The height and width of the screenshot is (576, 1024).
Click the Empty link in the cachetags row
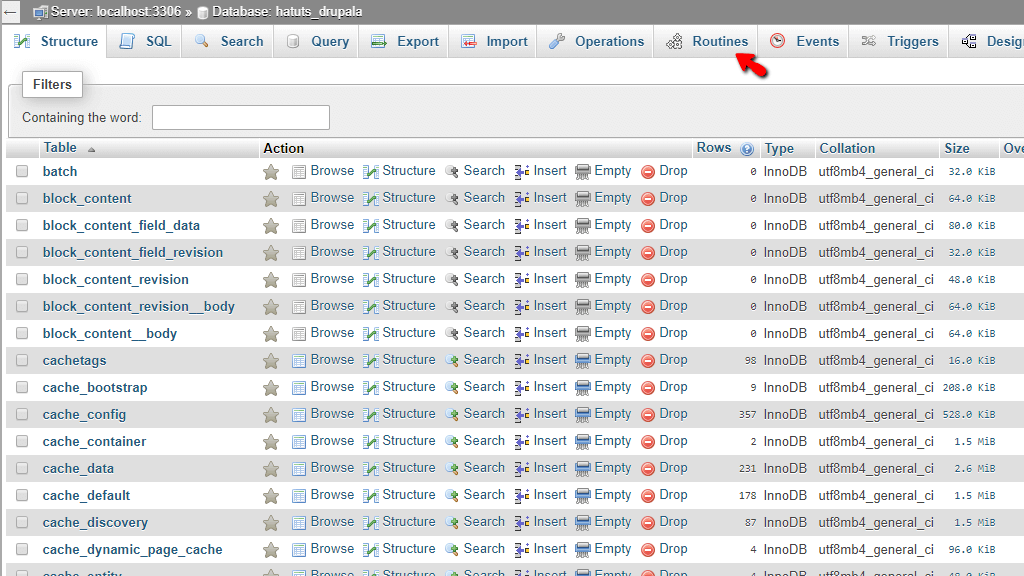tap(613, 360)
